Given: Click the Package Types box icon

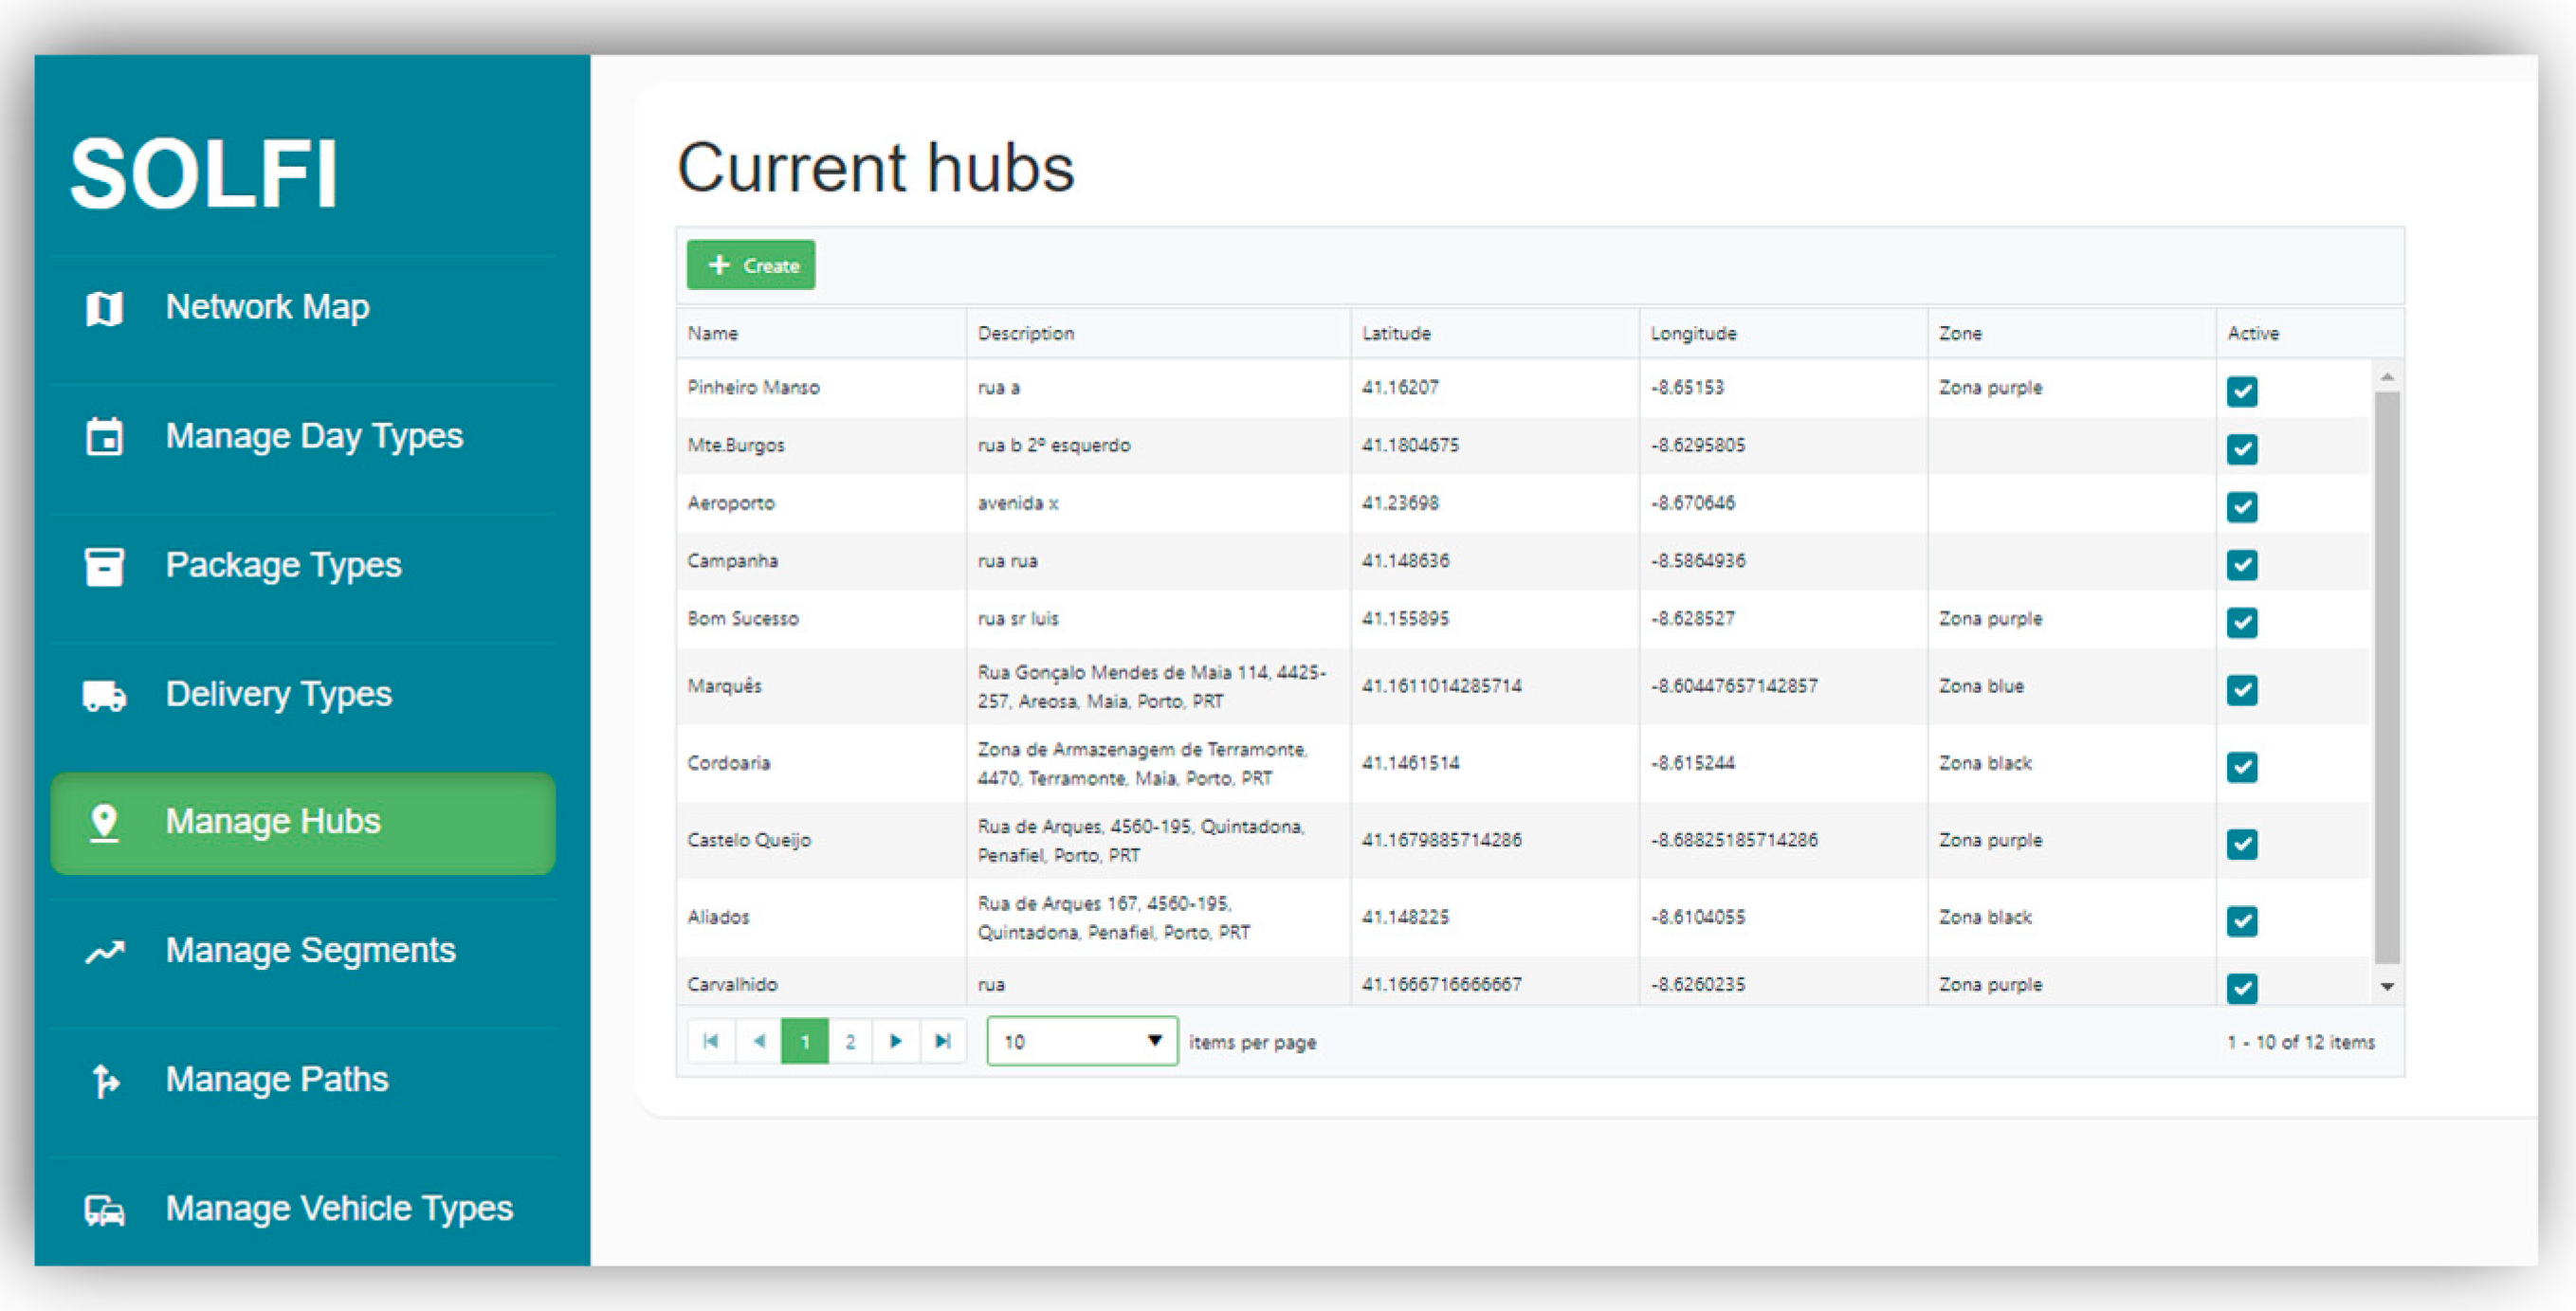Looking at the screenshot, I should coord(104,566).
